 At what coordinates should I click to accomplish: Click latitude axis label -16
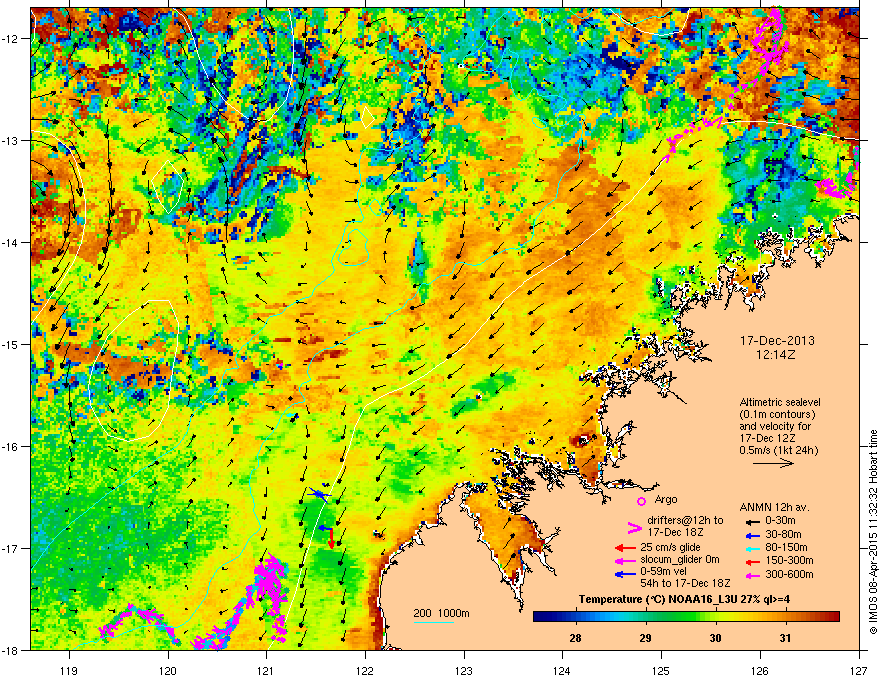(x=10, y=446)
